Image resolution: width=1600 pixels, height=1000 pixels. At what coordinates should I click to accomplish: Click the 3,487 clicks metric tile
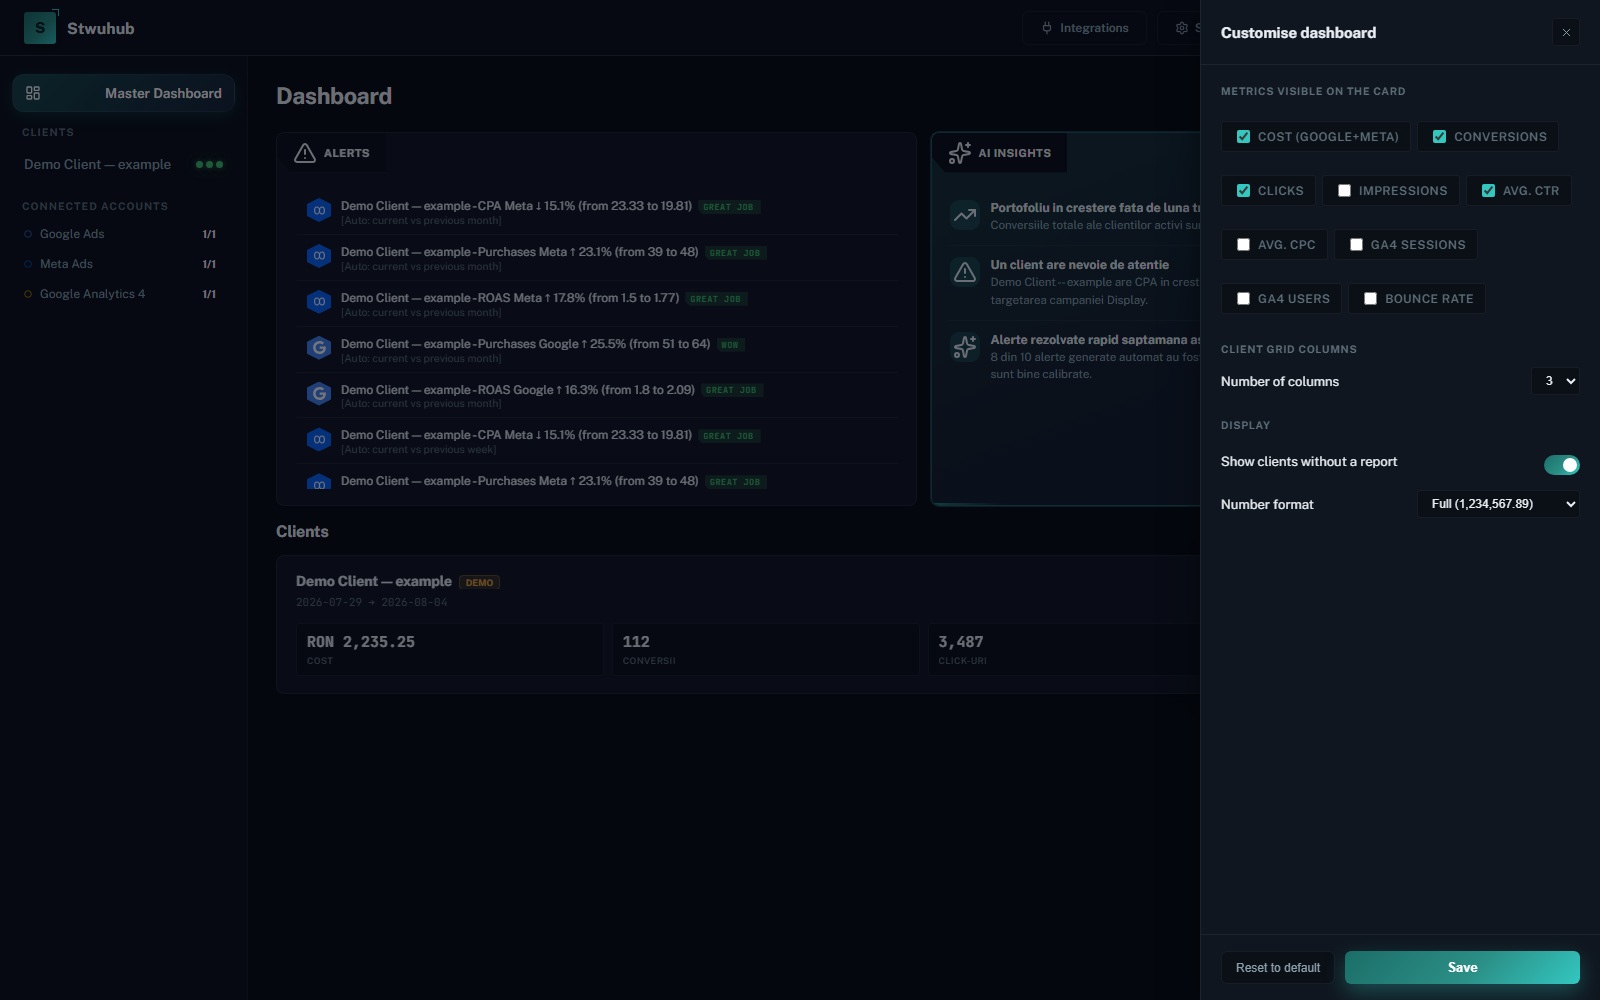[1064, 650]
